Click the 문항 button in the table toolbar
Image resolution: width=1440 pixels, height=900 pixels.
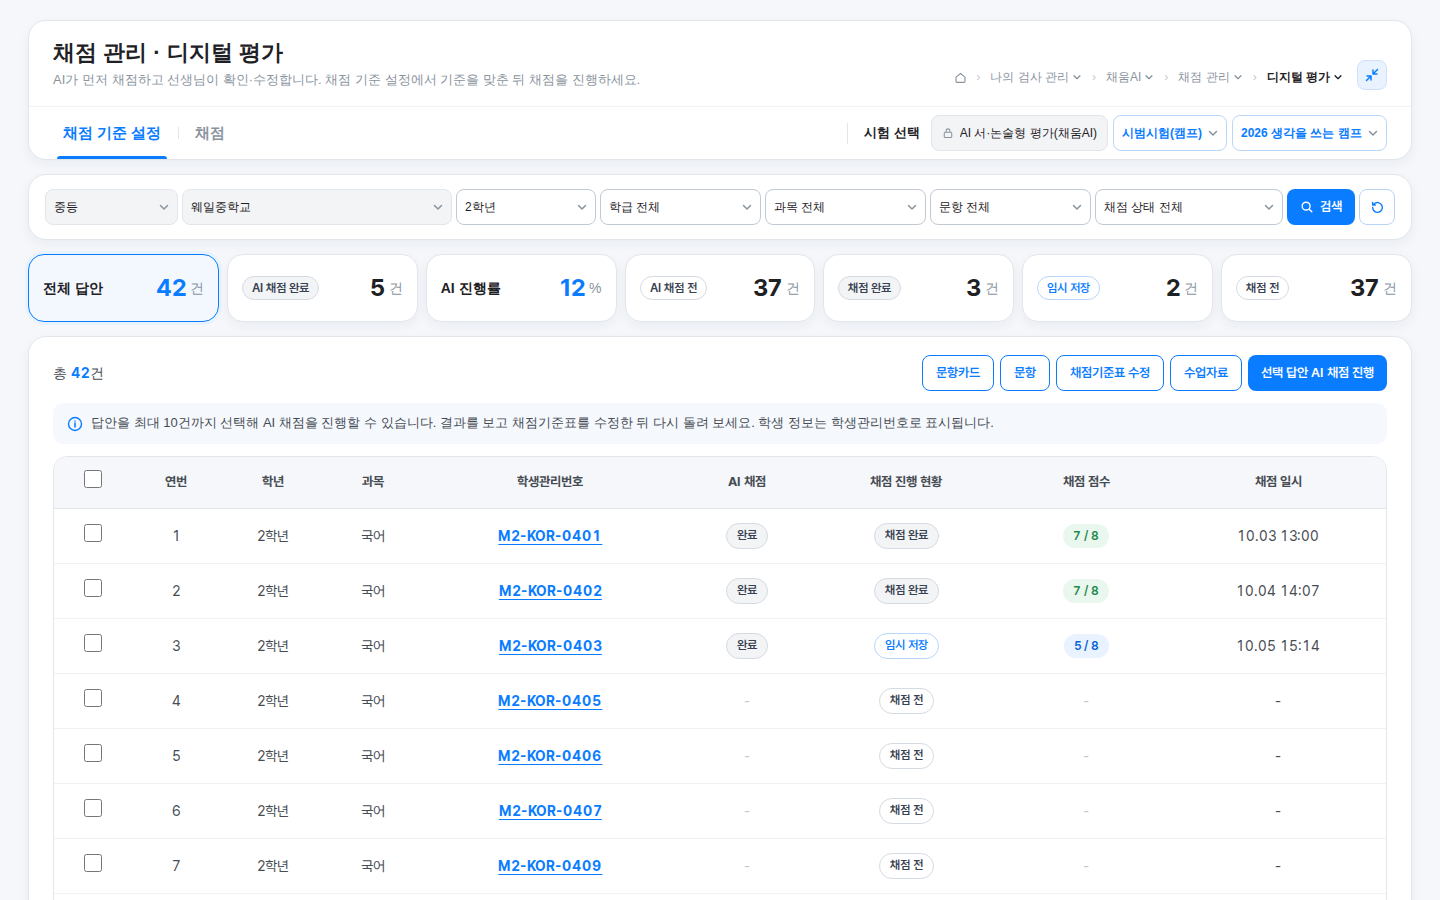point(1025,373)
